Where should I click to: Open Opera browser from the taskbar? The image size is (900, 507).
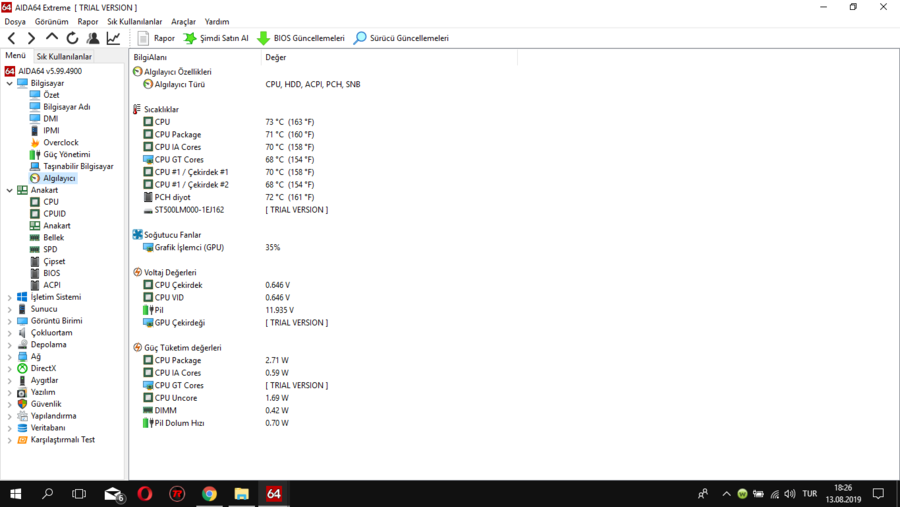point(145,494)
